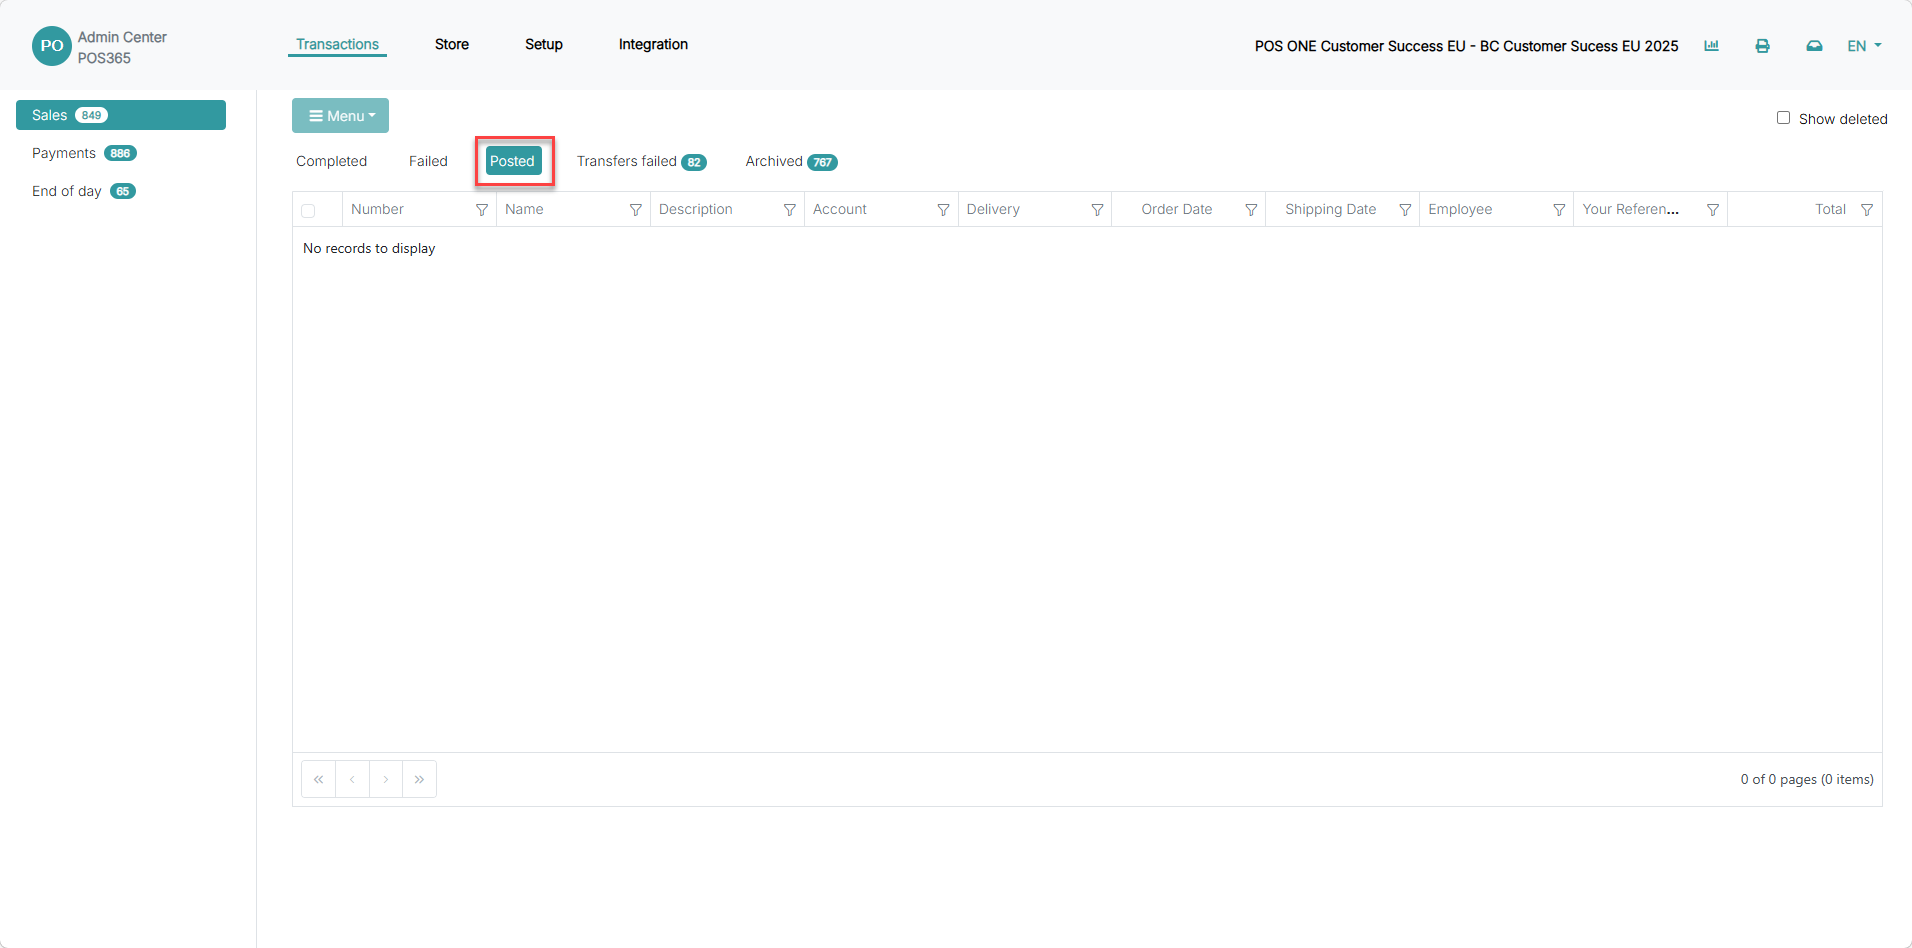Click the PO avatar logo

coord(51,46)
